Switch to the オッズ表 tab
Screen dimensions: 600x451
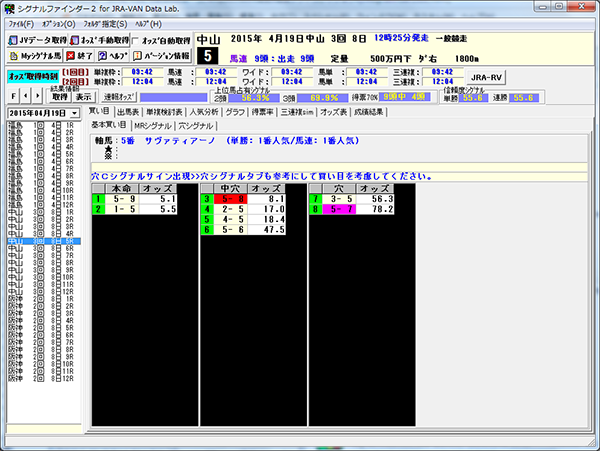[x=333, y=112]
